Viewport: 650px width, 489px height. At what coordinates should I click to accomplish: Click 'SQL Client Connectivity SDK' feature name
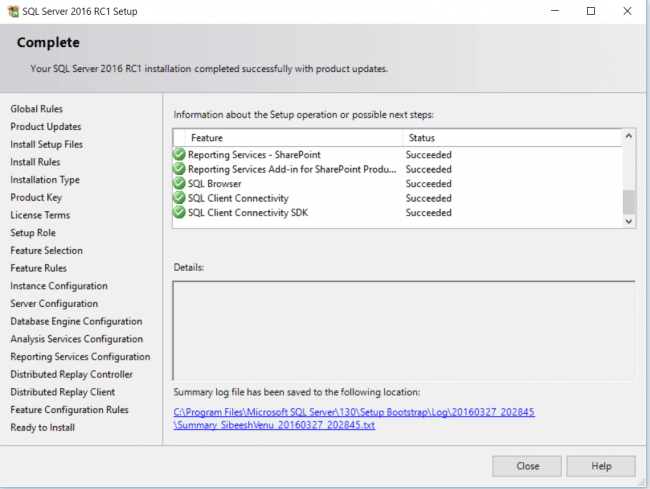click(248, 213)
